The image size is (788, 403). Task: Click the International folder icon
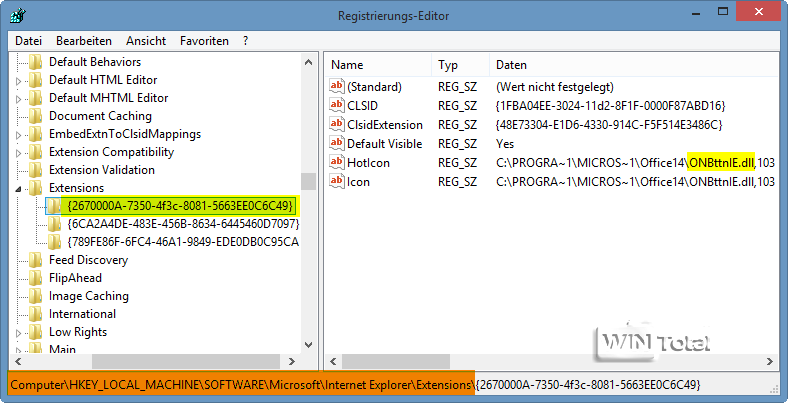35,315
